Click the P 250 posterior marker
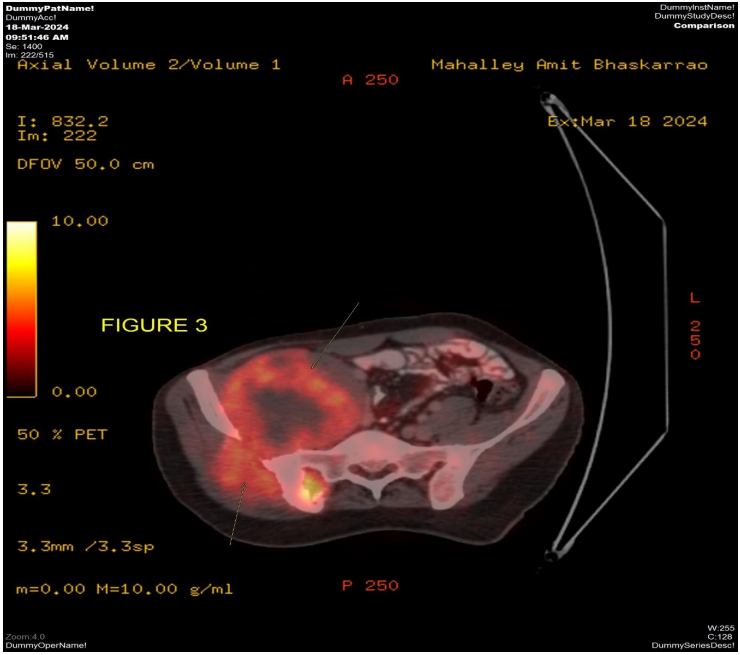The image size is (740, 655). click(x=369, y=586)
